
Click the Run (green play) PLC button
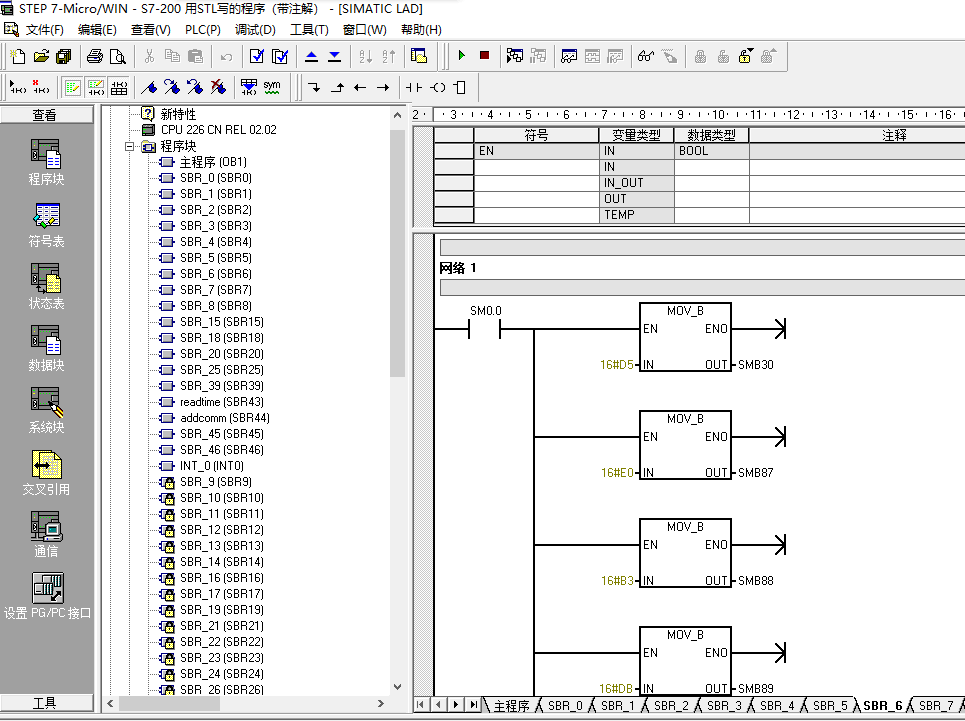(462, 56)
